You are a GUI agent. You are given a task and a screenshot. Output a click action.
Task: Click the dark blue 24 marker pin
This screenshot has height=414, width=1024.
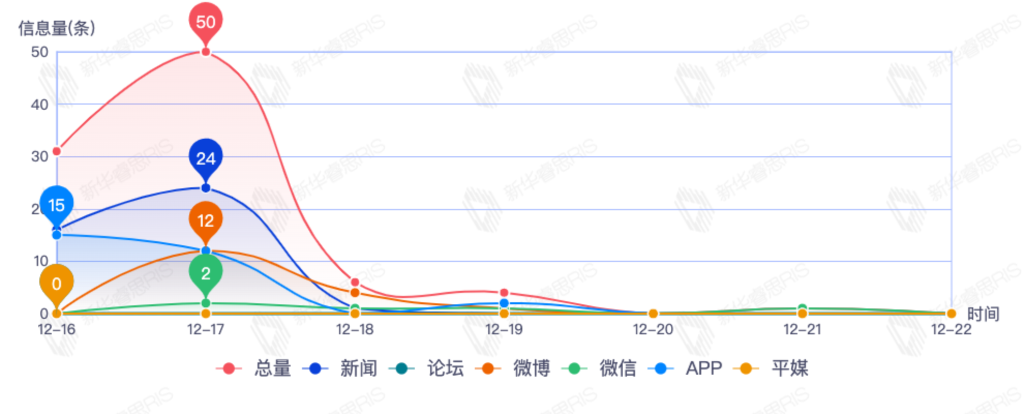point(205,158)
